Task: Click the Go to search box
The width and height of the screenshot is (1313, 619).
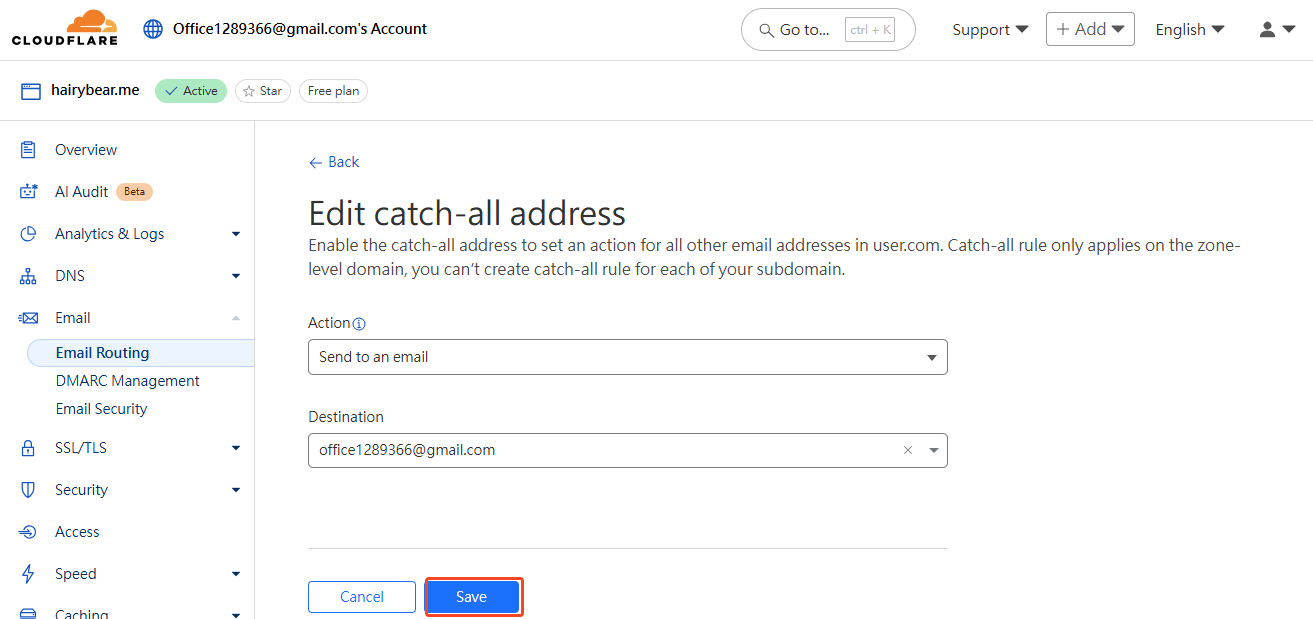Action: tap(828, 30)
